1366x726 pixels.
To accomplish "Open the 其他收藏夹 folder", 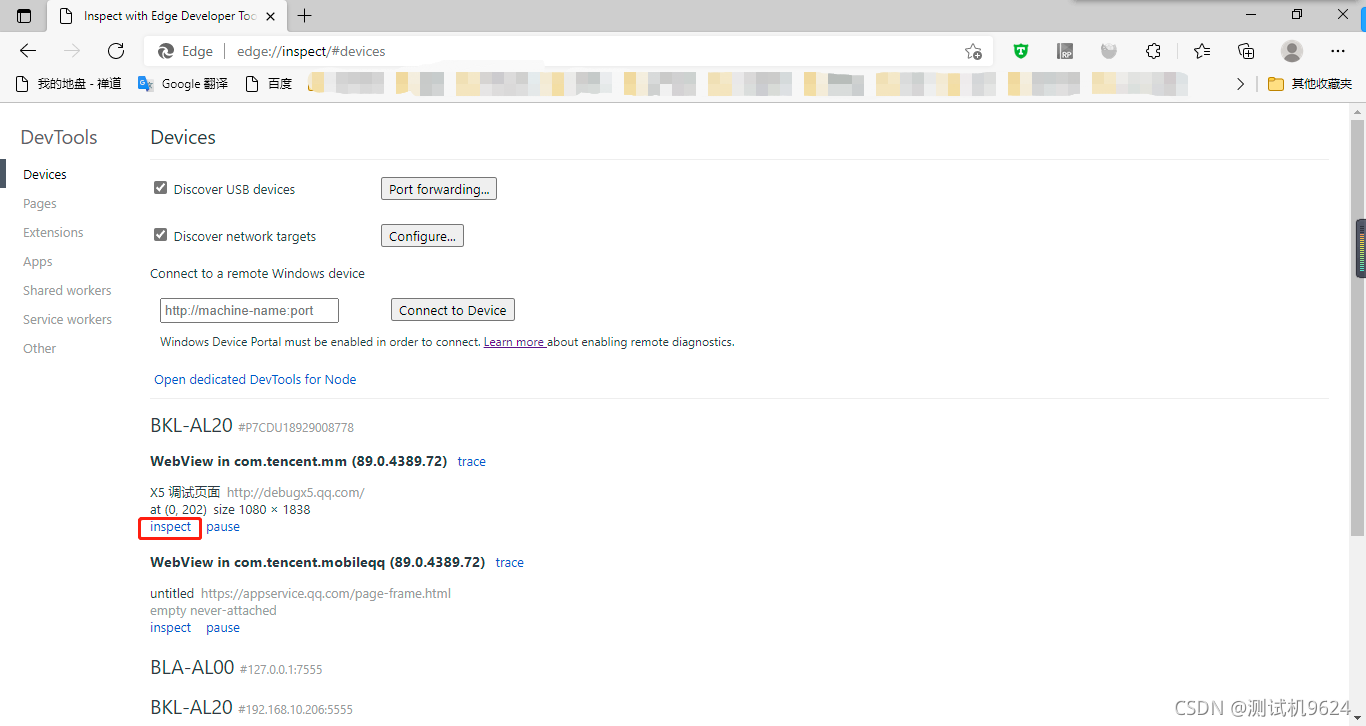I will pyautogui.click(x=1310, y=84).
